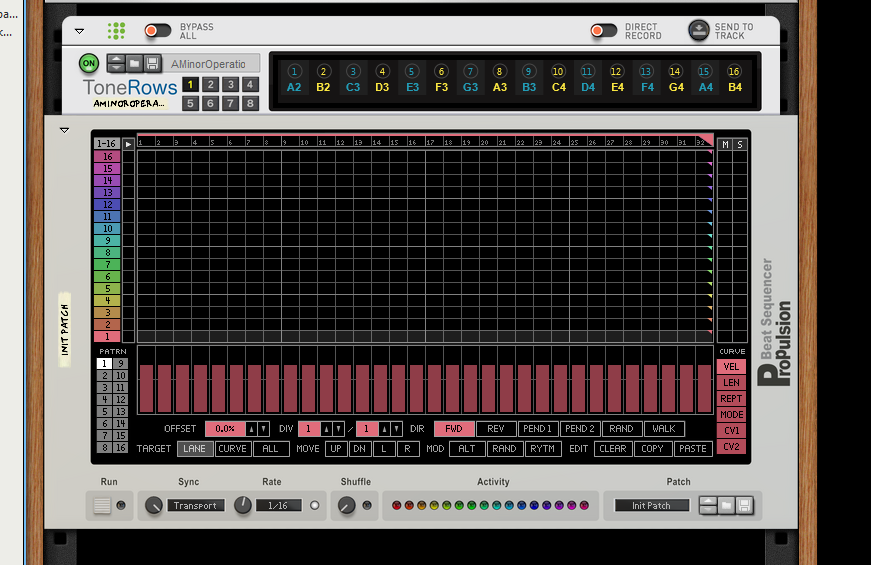Select the REPT curve tab
This screenshot has height=565, width=871.
[731, 398]
